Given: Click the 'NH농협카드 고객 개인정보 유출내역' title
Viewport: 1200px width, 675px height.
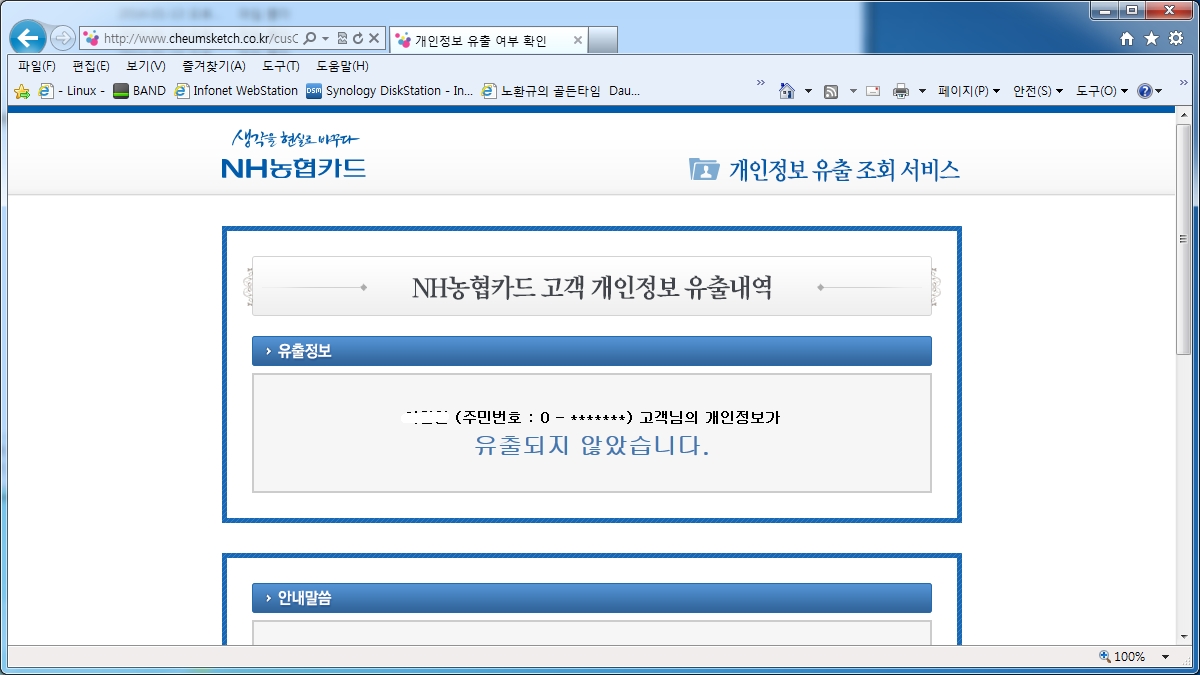Looking at the screenshot, I should (592, 288).
